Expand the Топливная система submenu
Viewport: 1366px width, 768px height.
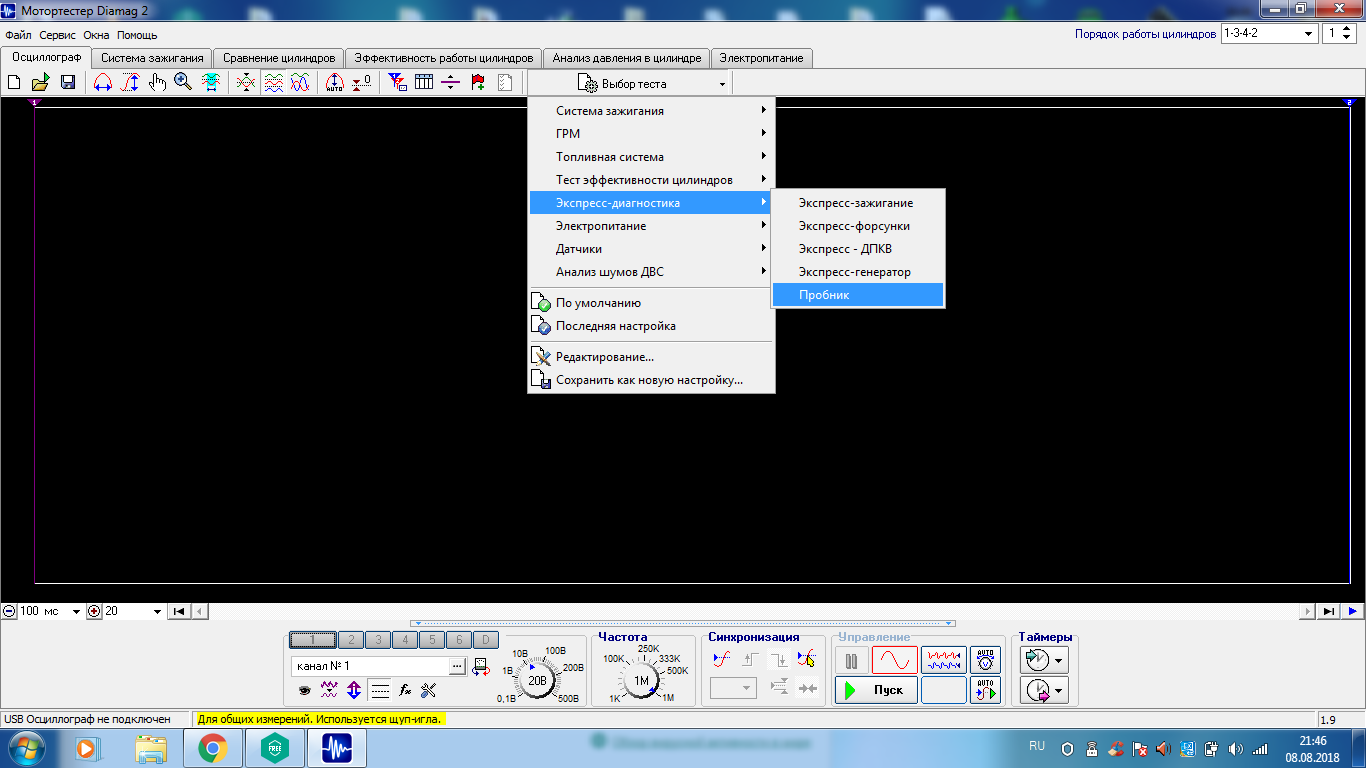(x=651, y=157)
